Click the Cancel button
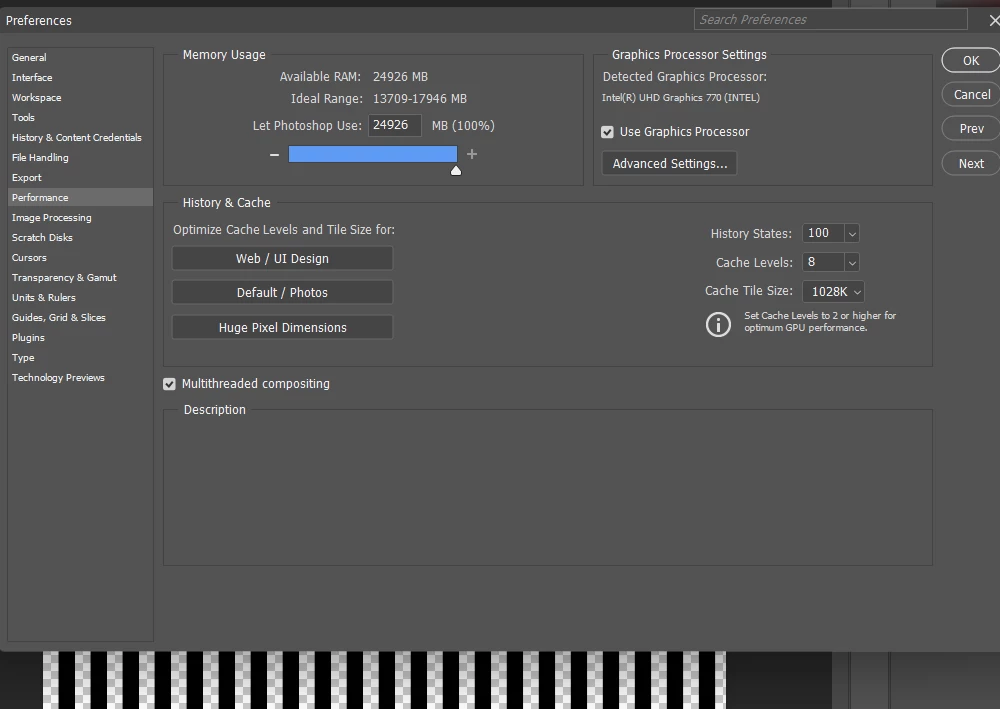Screen dimensions: 1000x709 click(x=971, y=94)
